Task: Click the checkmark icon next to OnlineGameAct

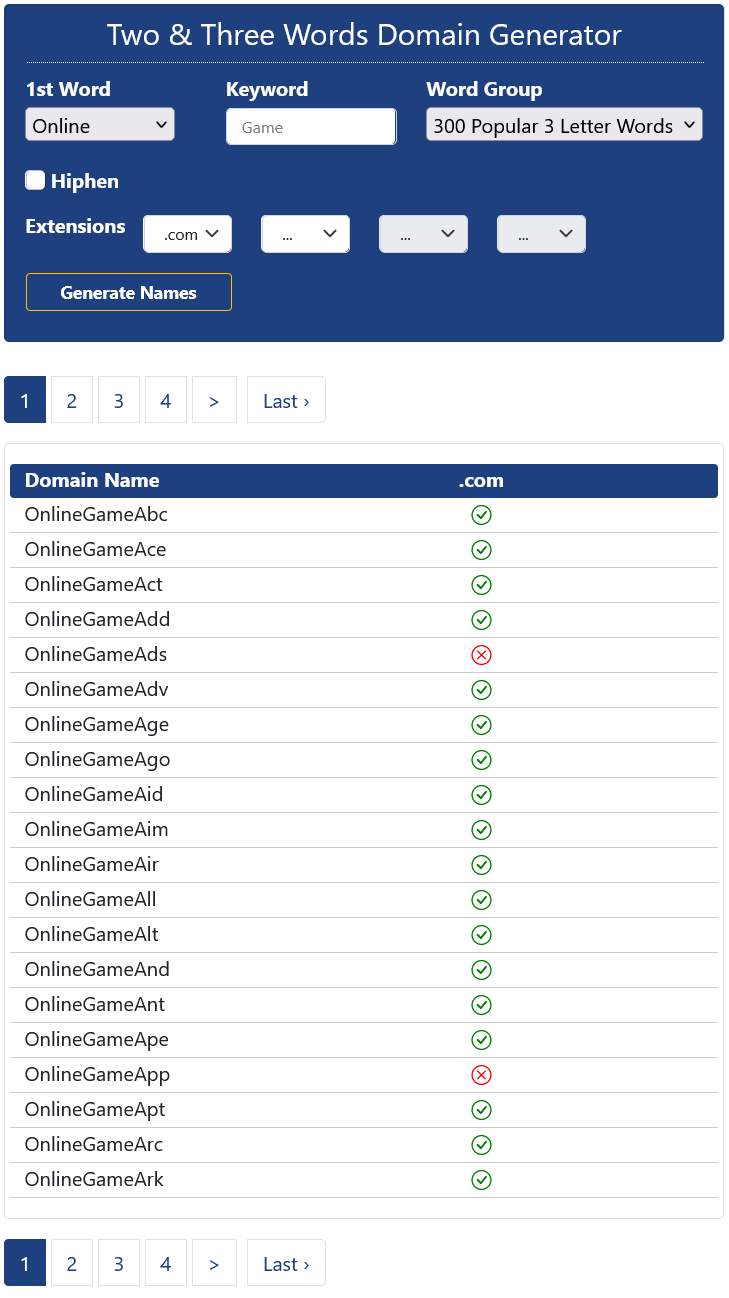Action: coord(481,585)
